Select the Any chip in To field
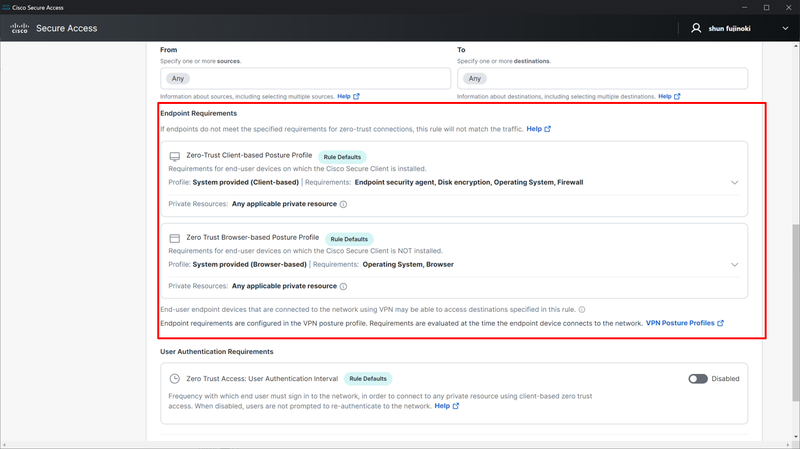 [x=474, y=79]
